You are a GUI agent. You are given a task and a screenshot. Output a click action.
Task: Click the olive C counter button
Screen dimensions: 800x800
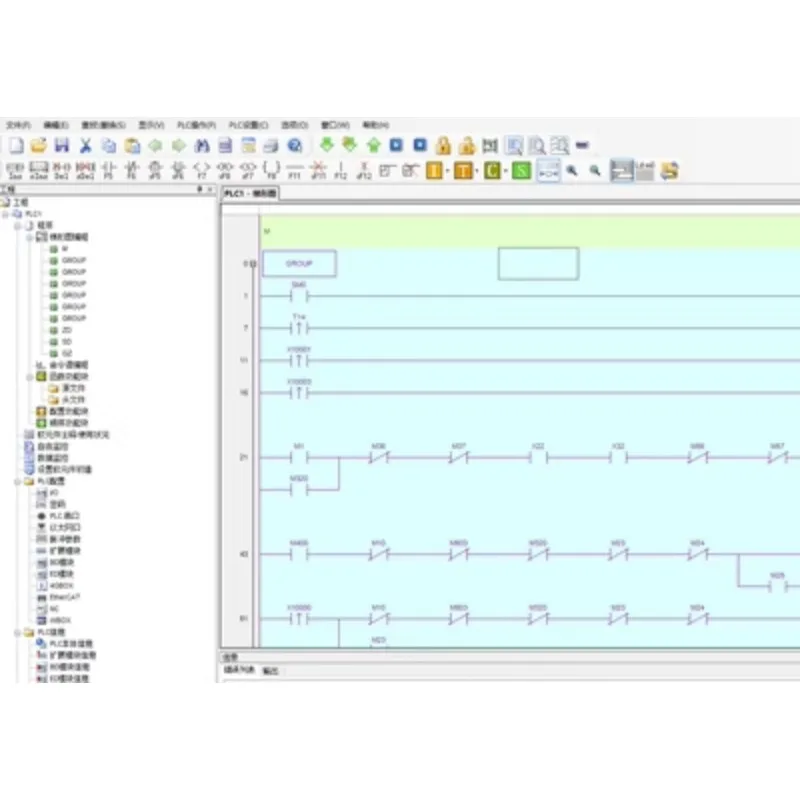tap(492, 170)
